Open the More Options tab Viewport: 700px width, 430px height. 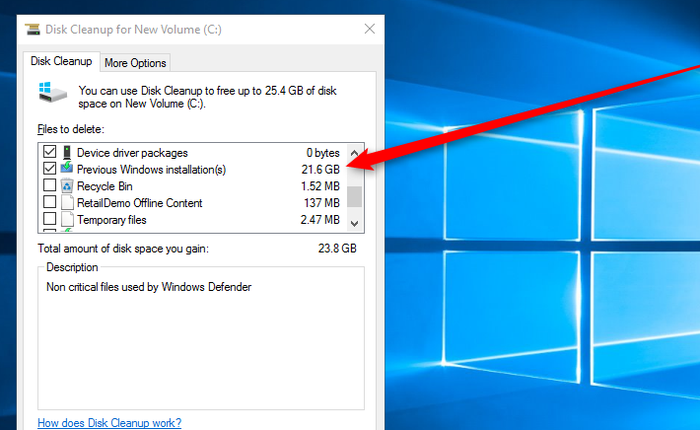[x=135, y=63]
